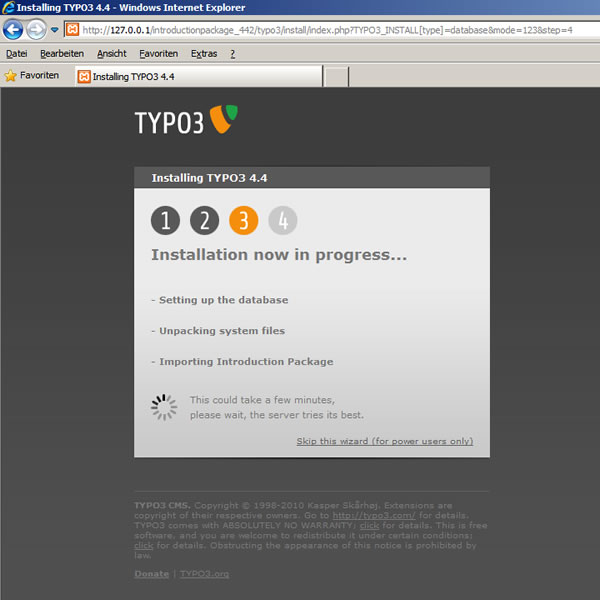Image resolution: width=600 pixels, height=600 pixels.
Task: Click Skip this wizard link
Action: coord(384,441)
